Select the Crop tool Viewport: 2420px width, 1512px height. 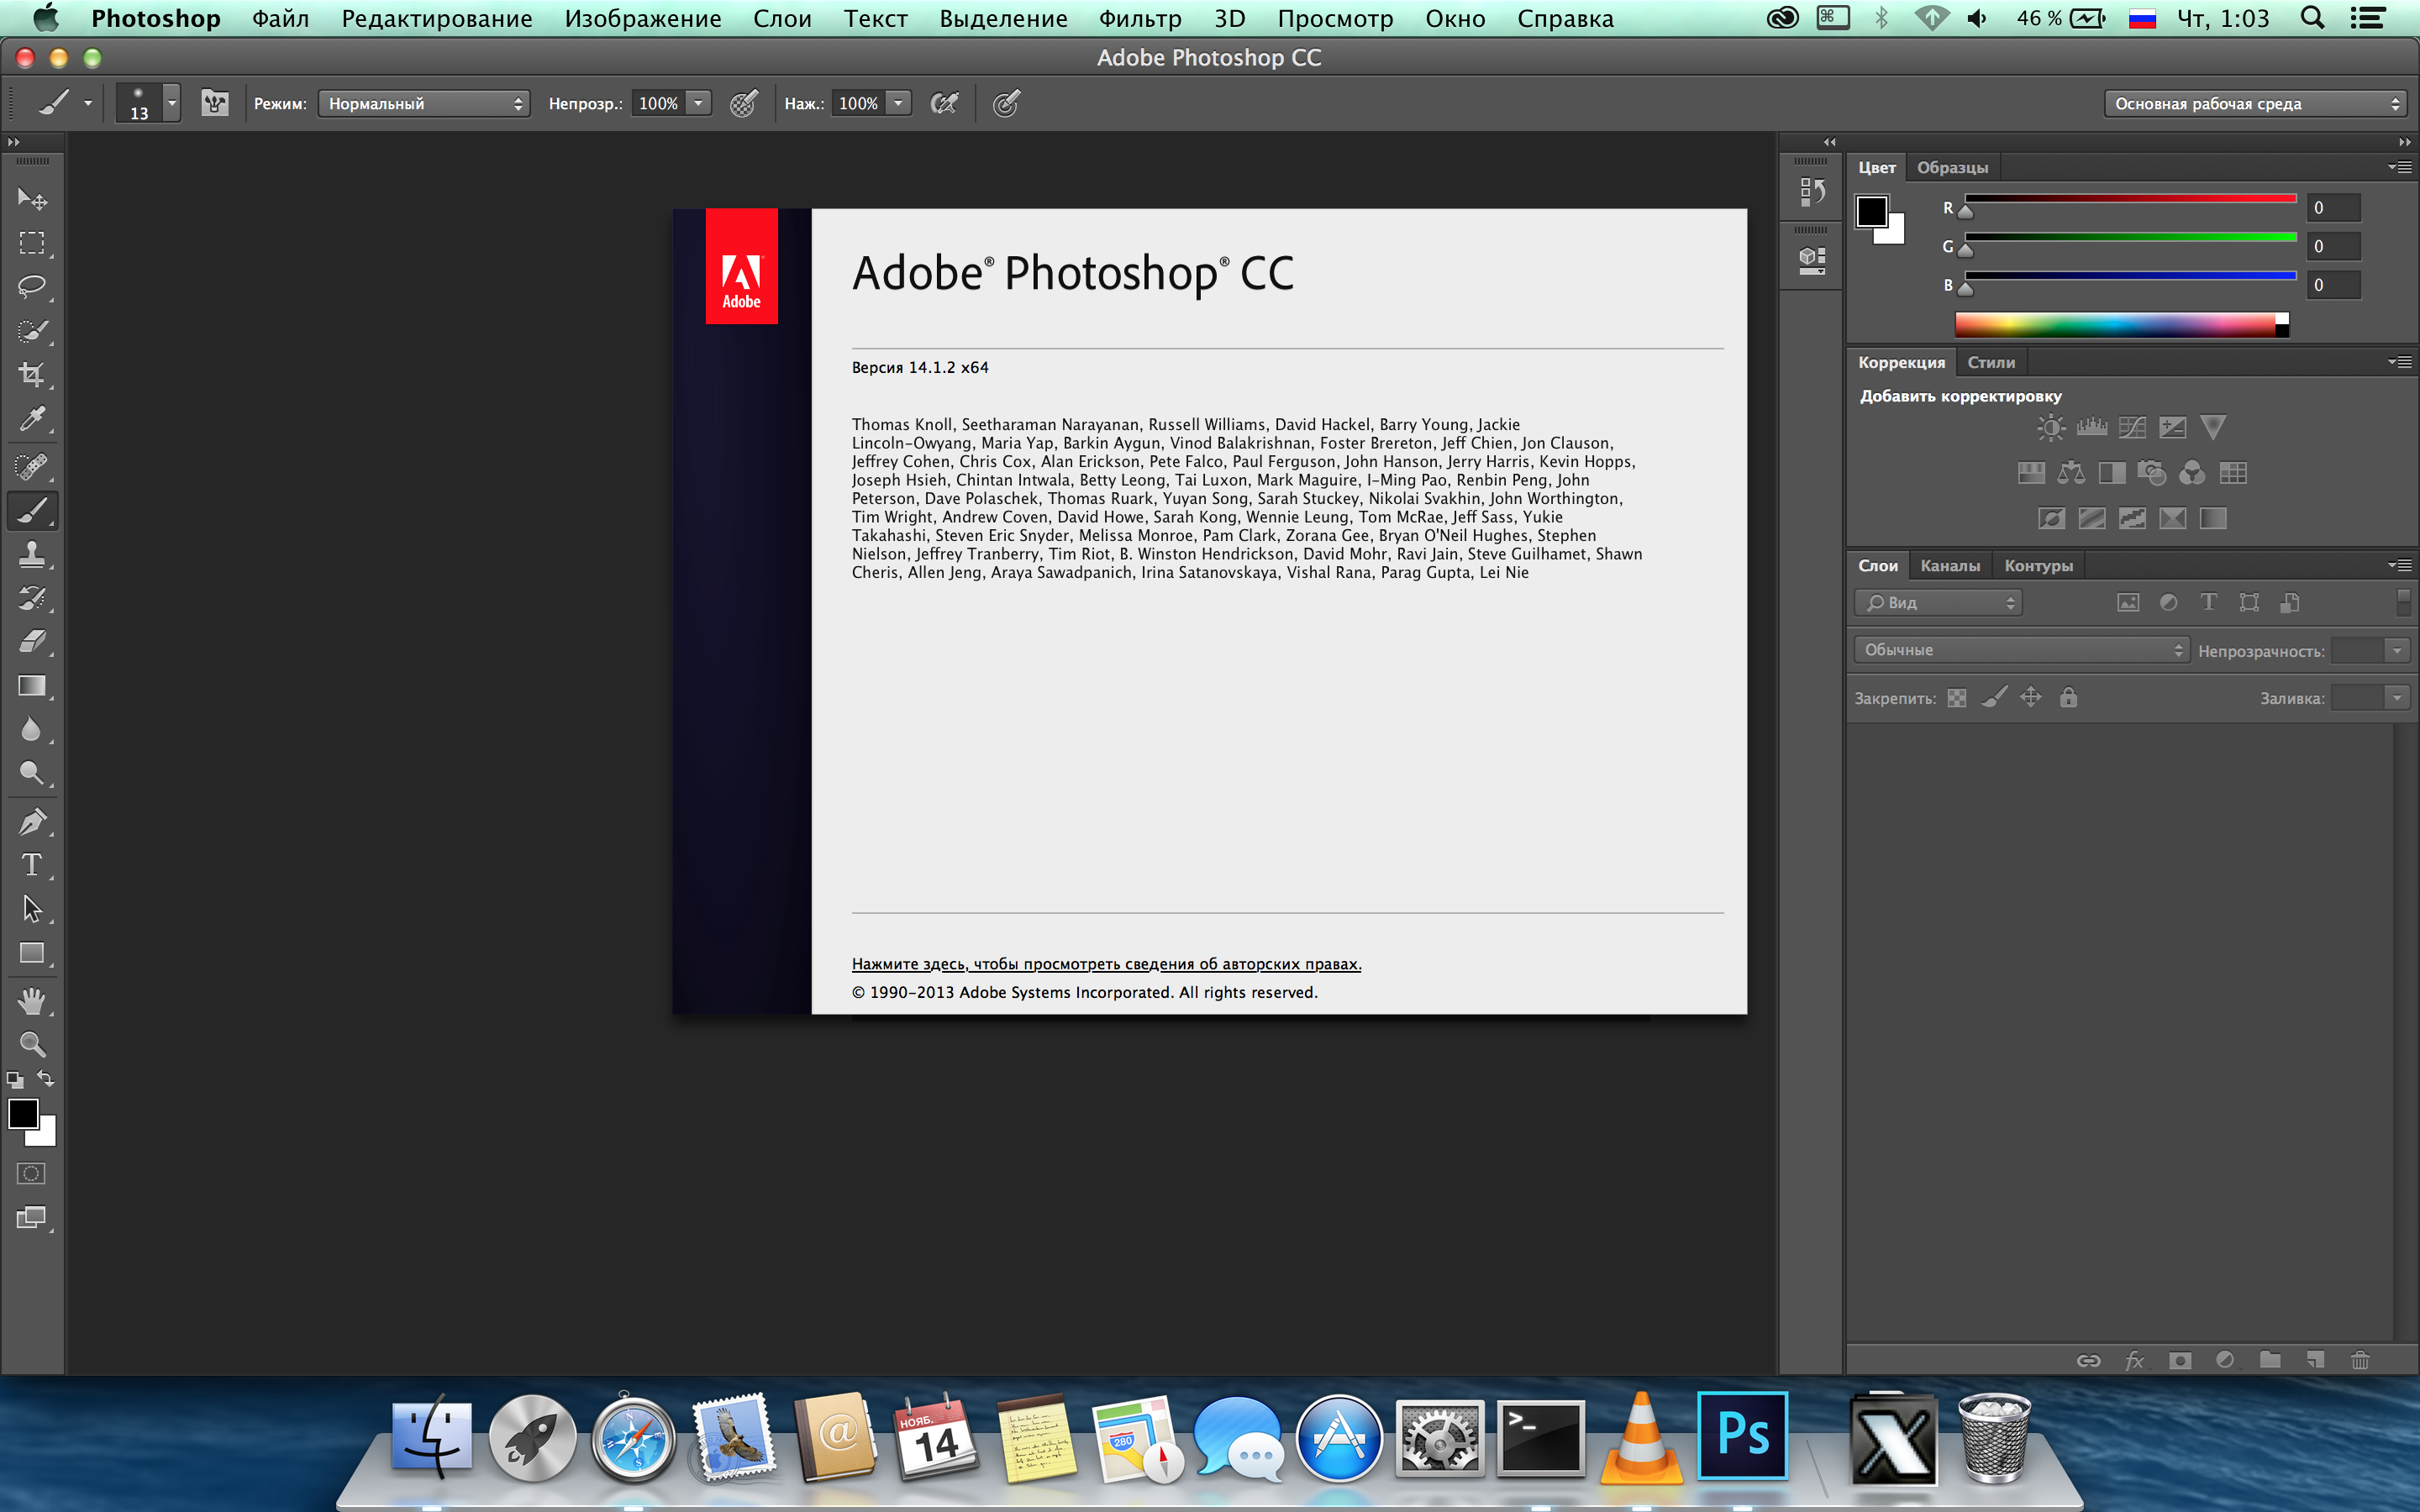(x=32, y=375)
